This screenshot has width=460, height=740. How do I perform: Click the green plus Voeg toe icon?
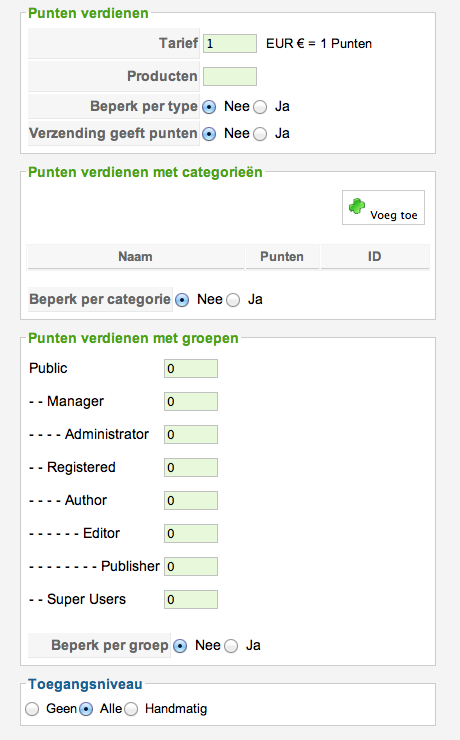[357, 206]
